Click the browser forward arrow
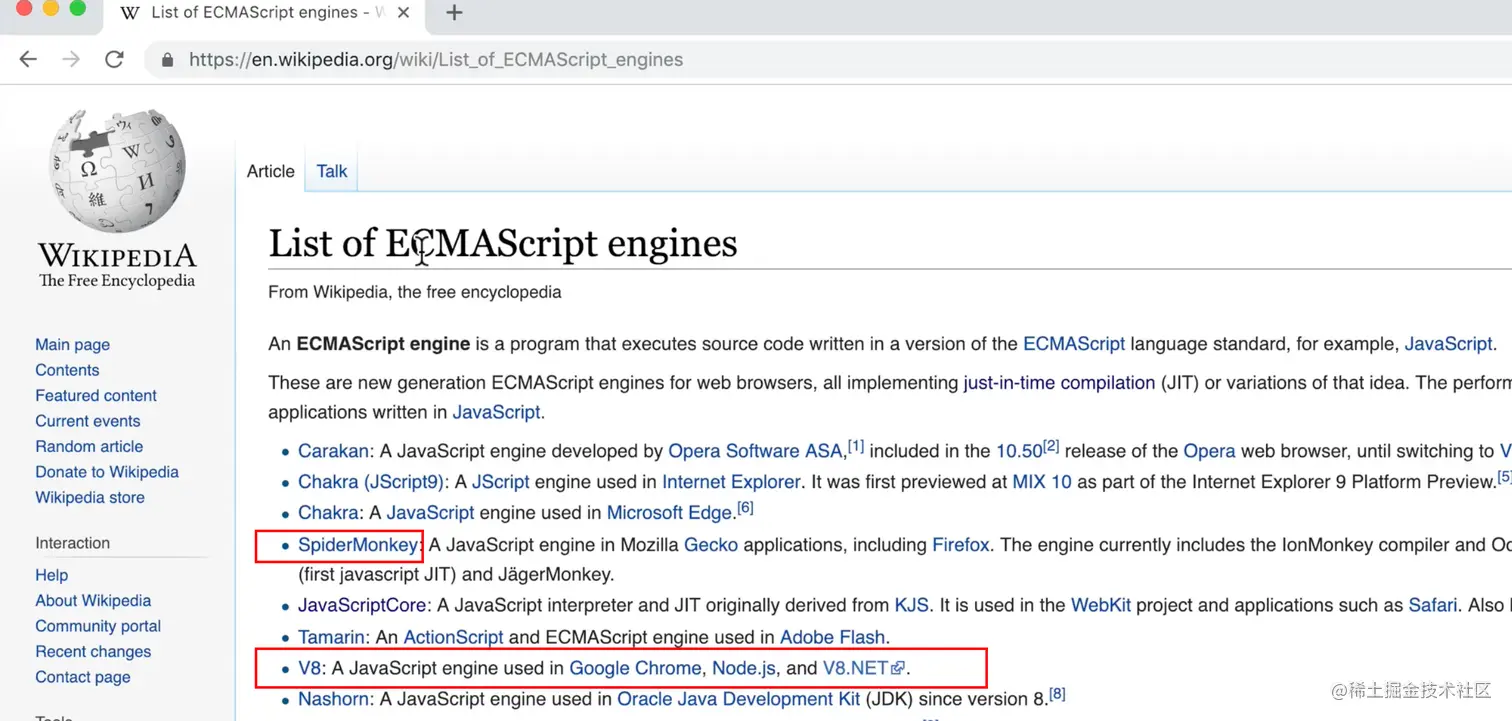Viewport: 1512px width, 721px height. tap(71, 60)
